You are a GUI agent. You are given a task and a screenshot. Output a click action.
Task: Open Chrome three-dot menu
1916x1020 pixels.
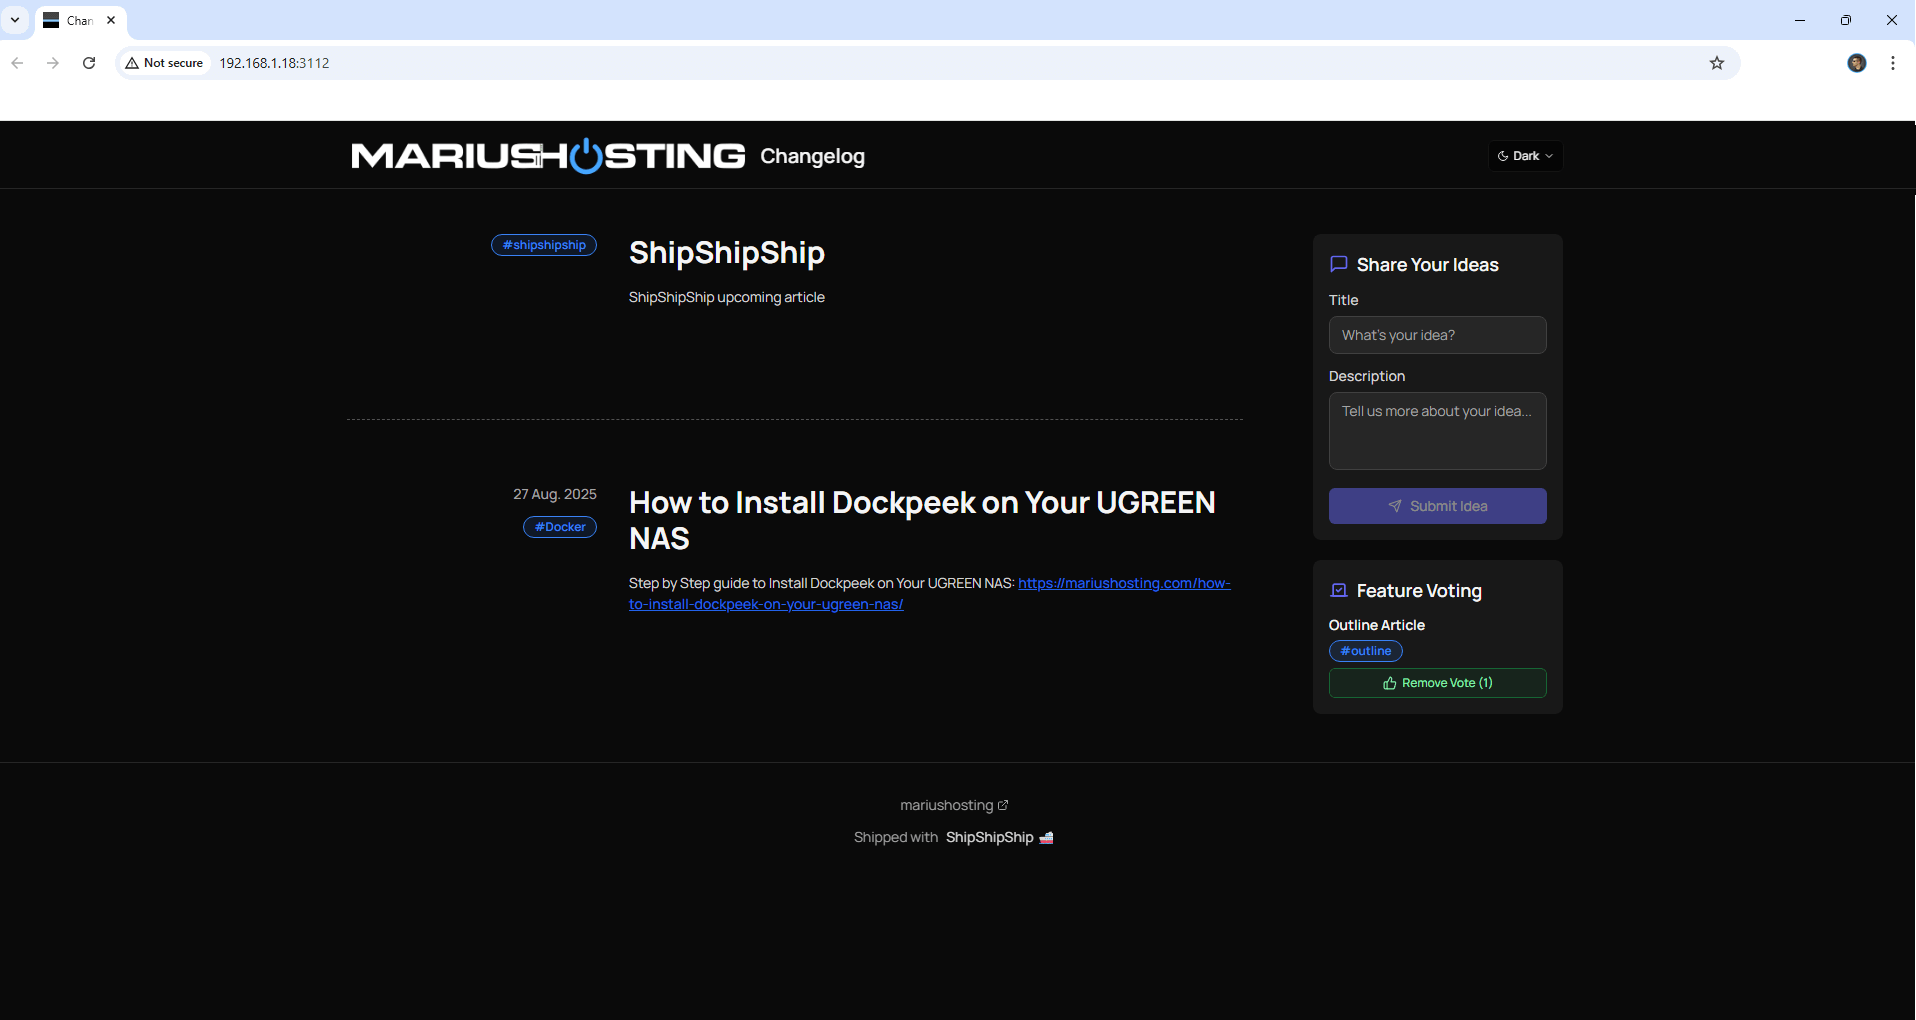(x=1893, y=63)
